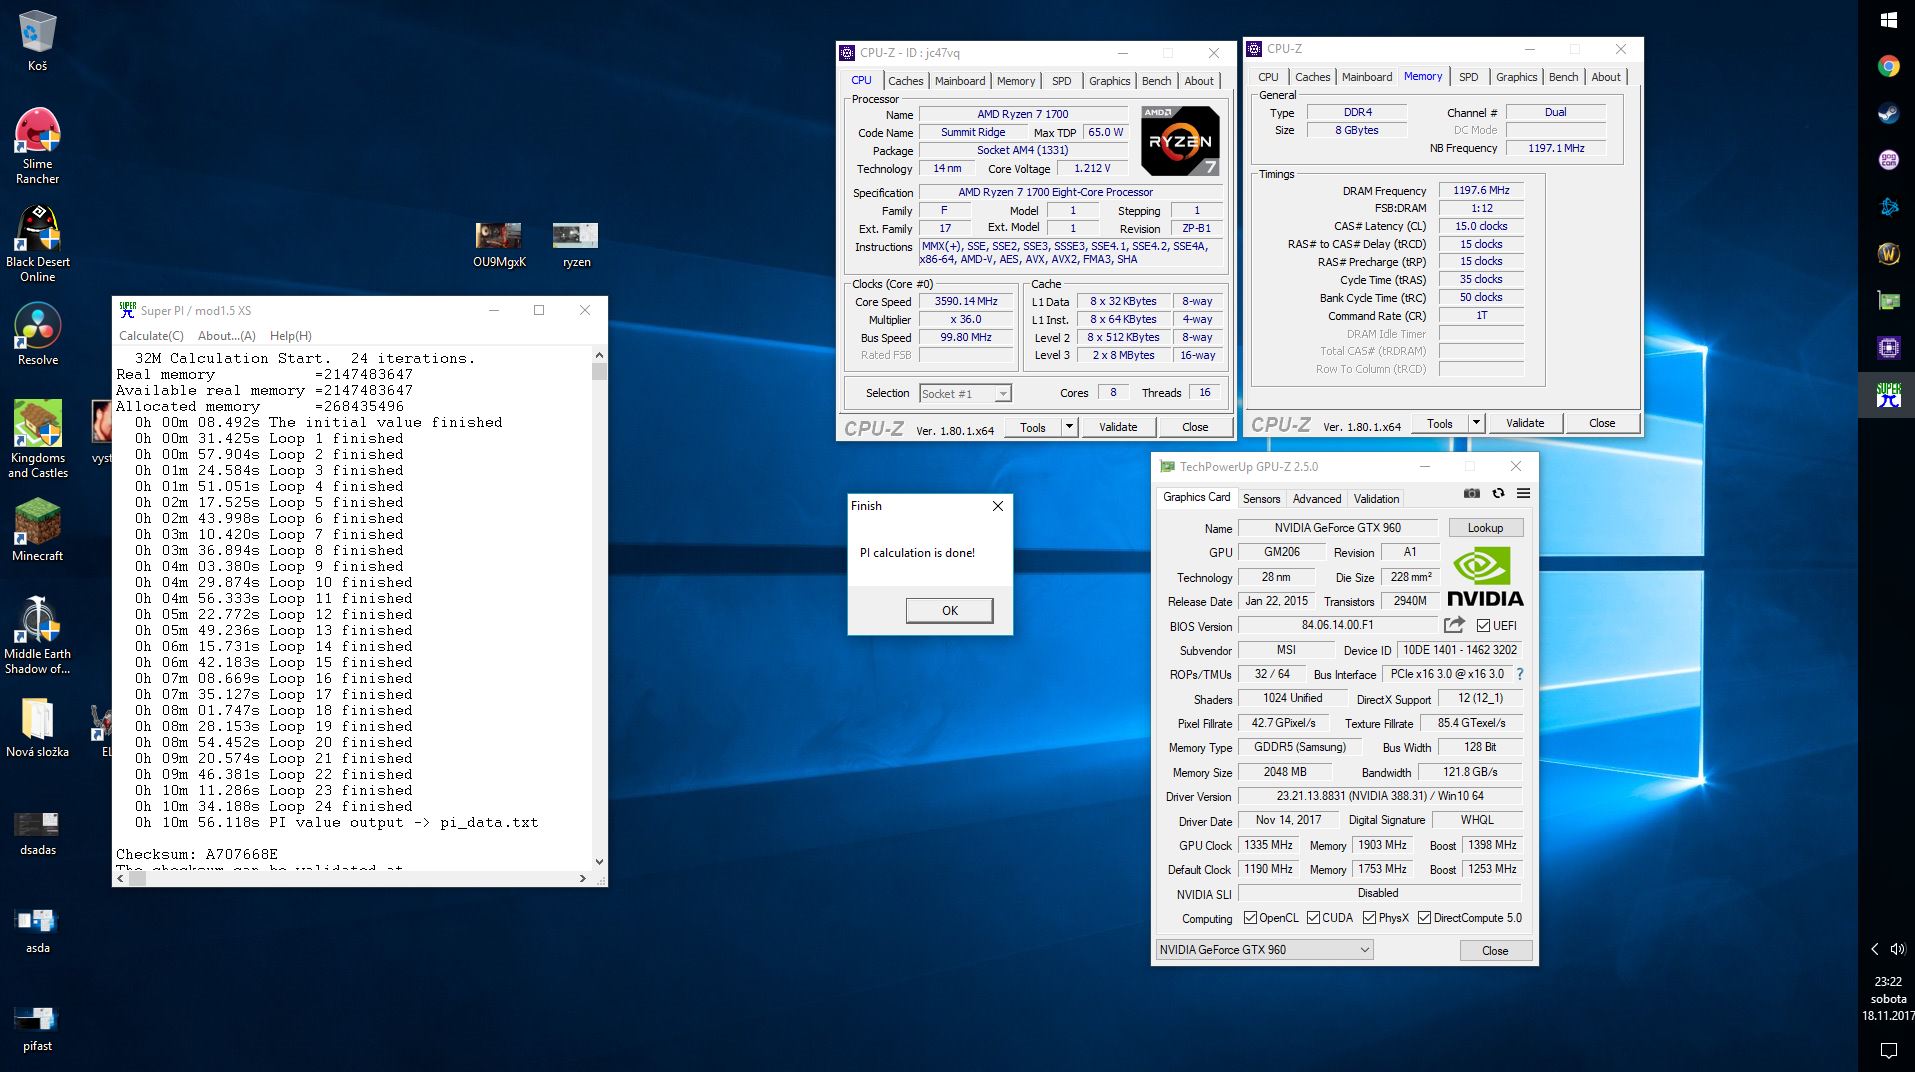Open the Socket #1 selection dropdown
The width and height of the screenshot is (1915, 1072).
tap(965, 394)
